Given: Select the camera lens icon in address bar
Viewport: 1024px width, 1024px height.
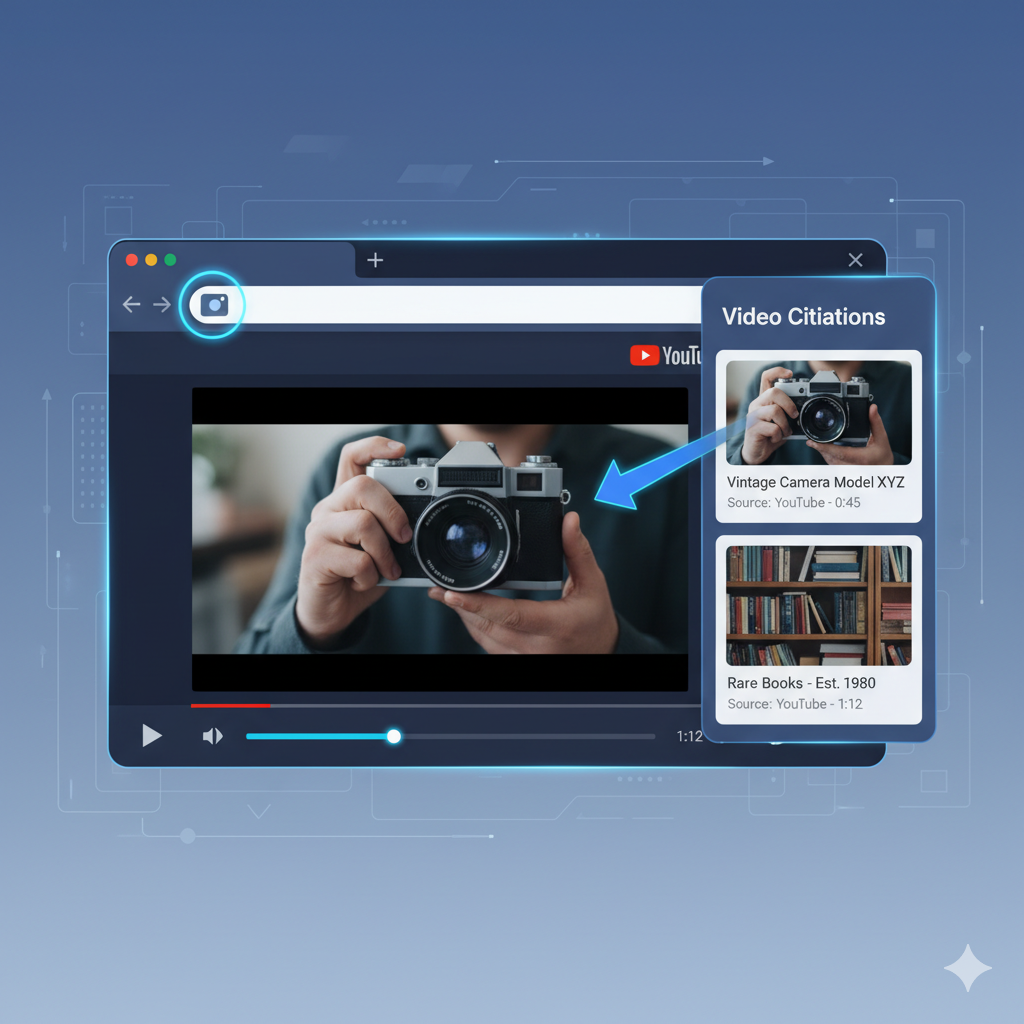Looking at the screenshot, I should click(213, 304).
